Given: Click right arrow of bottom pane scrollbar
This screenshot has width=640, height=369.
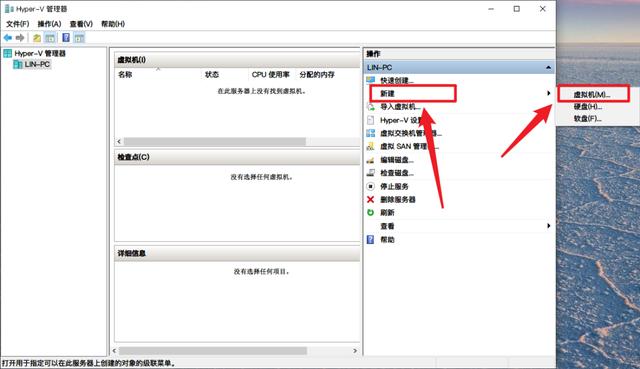Looking at the screenshot, I should click(355, 351).
